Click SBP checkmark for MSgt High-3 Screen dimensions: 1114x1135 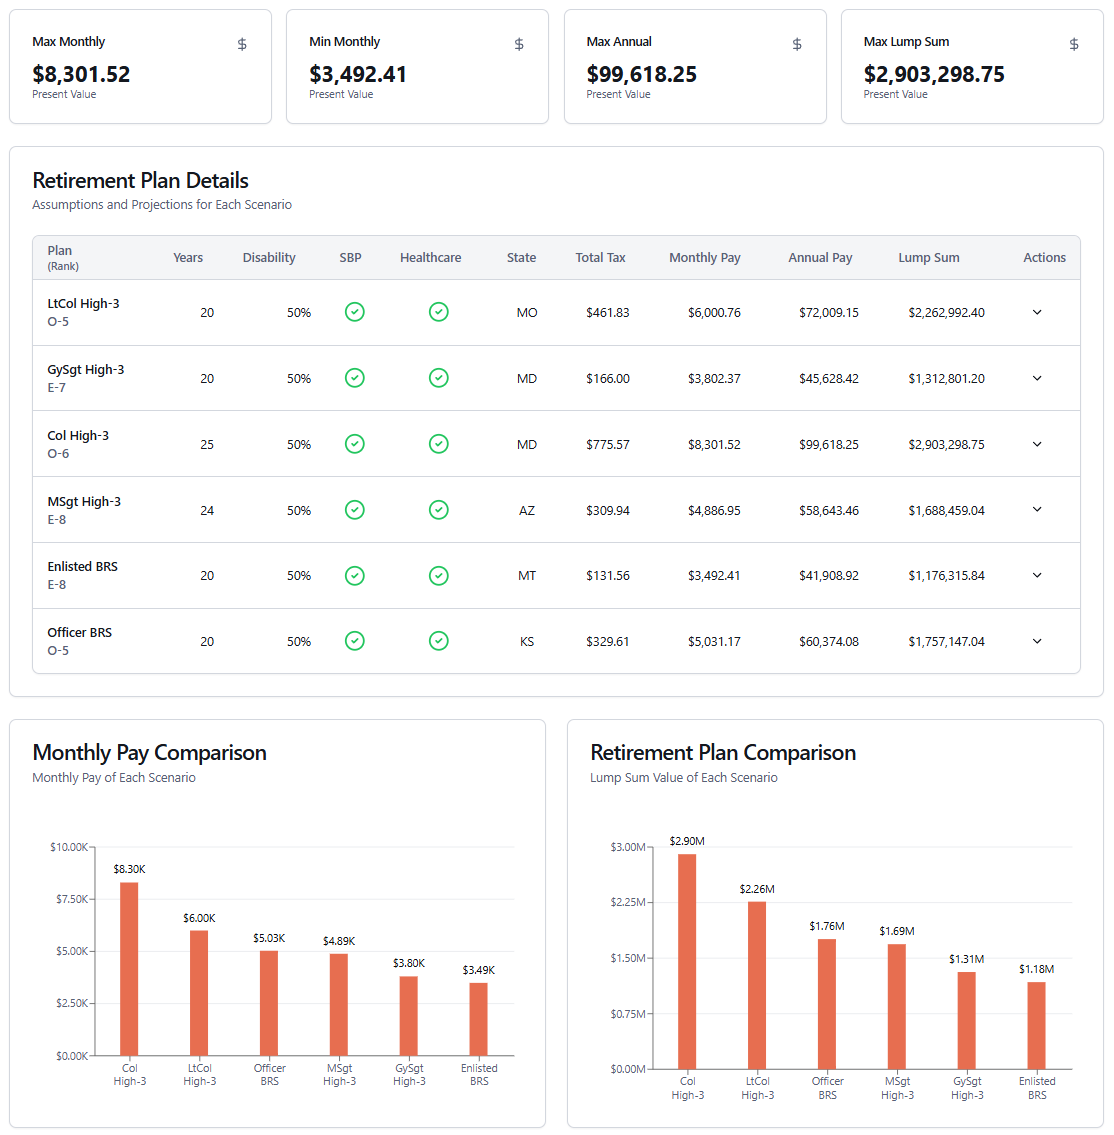point(355,510)
